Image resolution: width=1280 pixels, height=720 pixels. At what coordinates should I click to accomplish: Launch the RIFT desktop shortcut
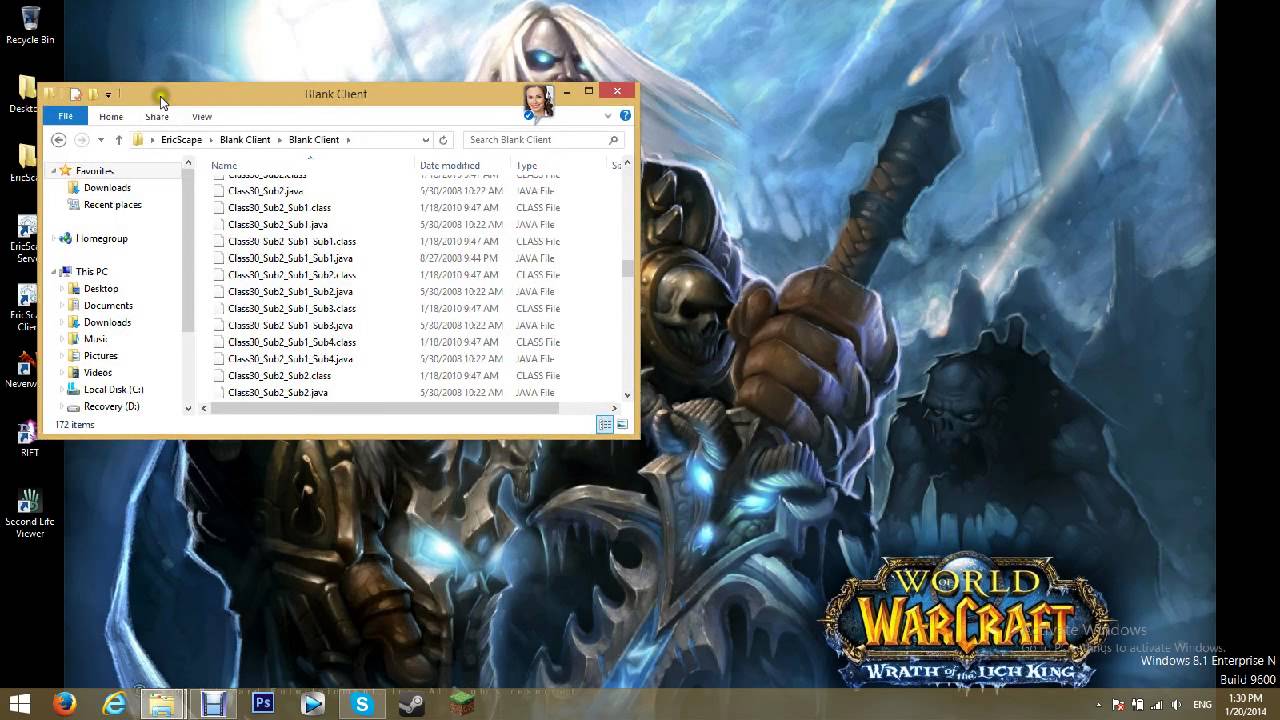pos(30,437)
